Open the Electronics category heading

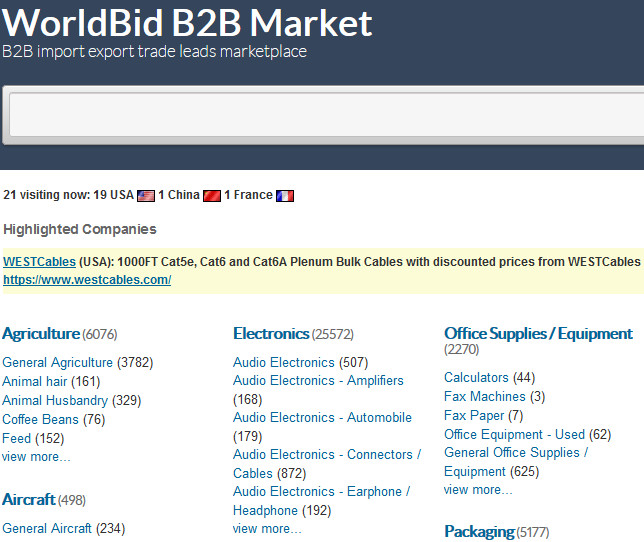coord(271,333)
